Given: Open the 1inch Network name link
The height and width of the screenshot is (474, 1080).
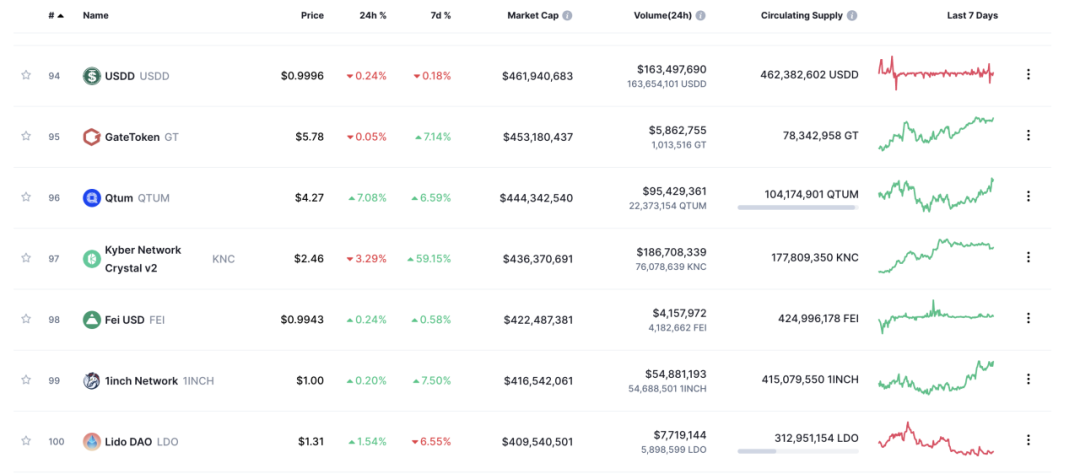Looking at the screenshot, I should [141, 381].
